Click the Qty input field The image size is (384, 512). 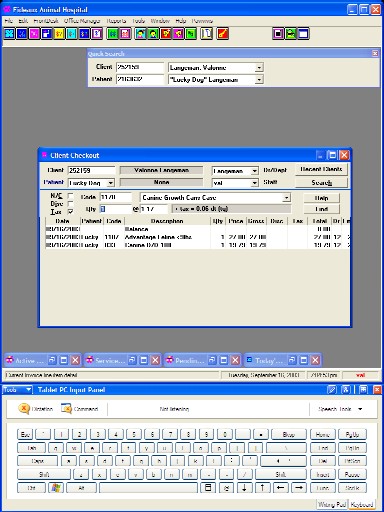click(116, 209)
